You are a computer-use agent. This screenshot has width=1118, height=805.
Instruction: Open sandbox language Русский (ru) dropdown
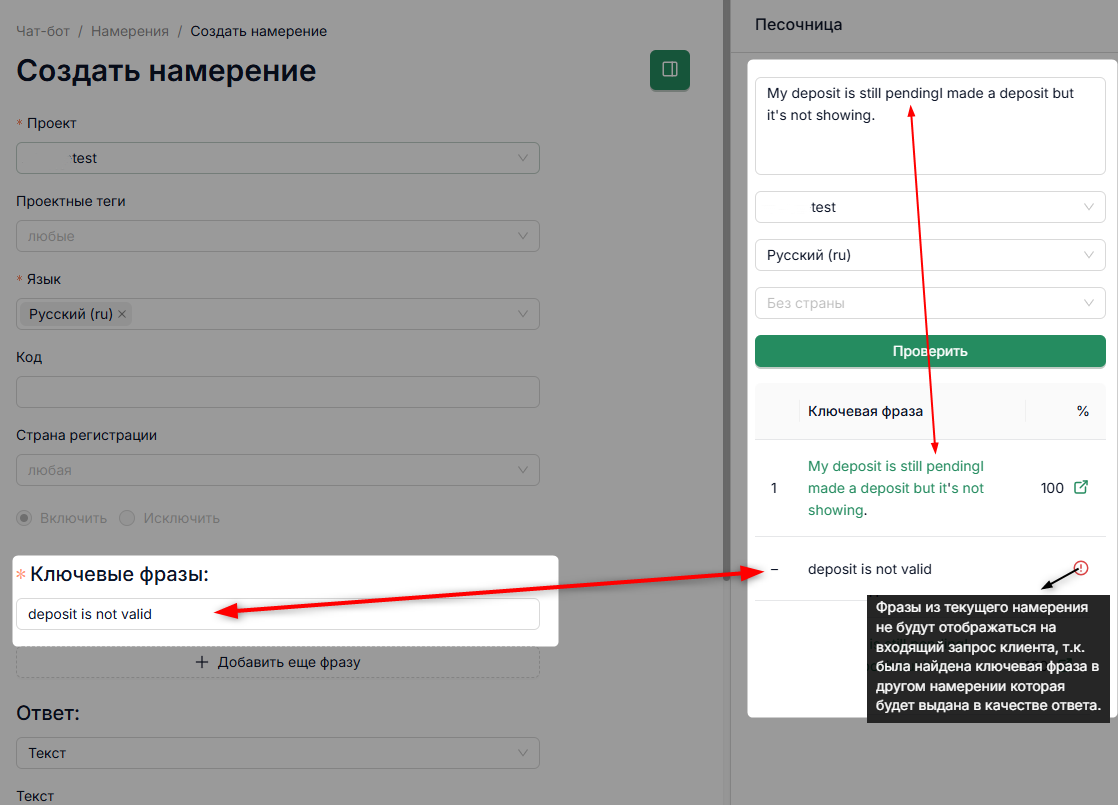tap(930, 255)
